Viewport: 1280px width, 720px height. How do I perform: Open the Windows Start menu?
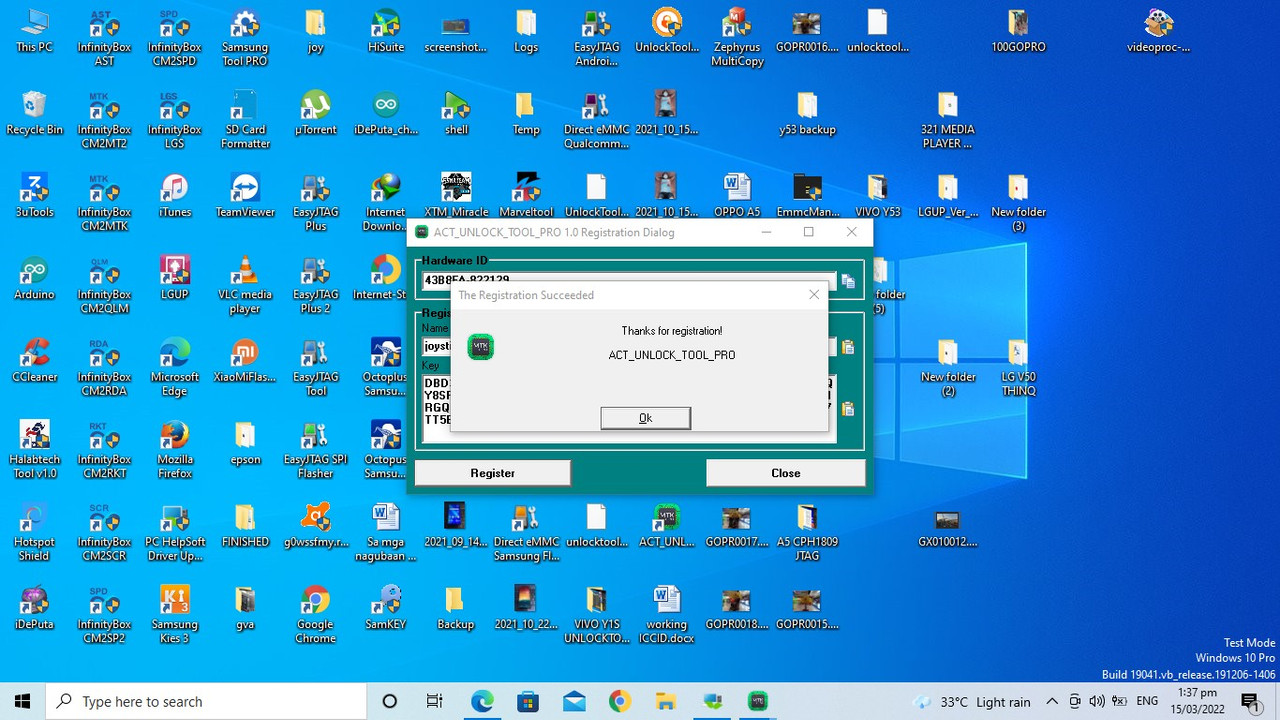coord(22,701)
